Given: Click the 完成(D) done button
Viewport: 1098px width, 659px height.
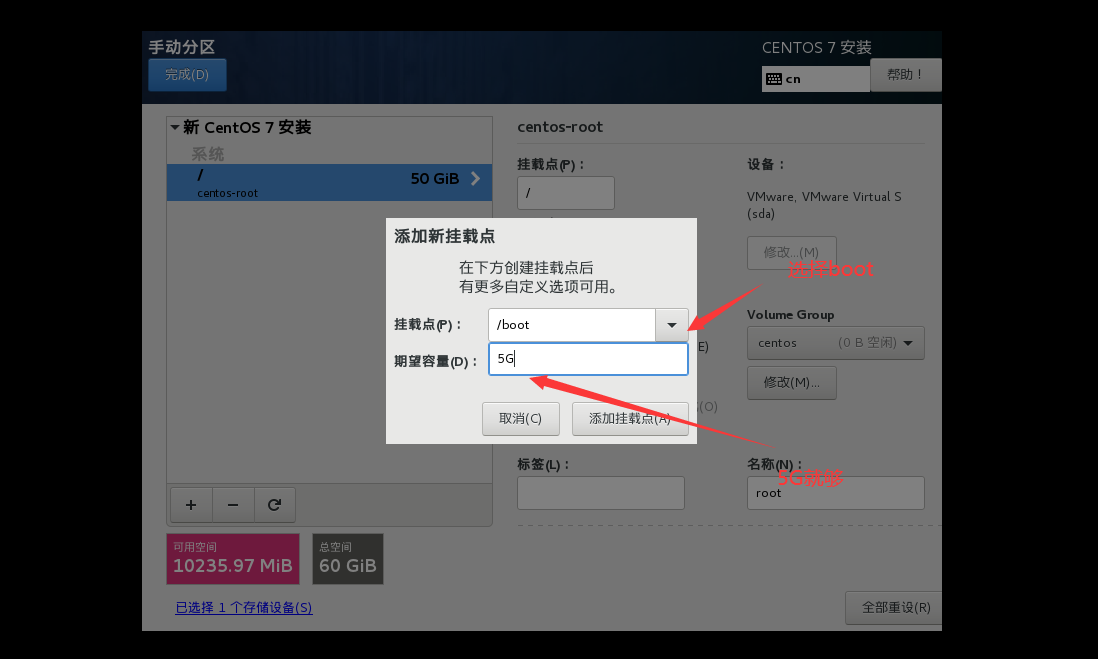Looking at the screenshot, I should [x=187, y=75].
